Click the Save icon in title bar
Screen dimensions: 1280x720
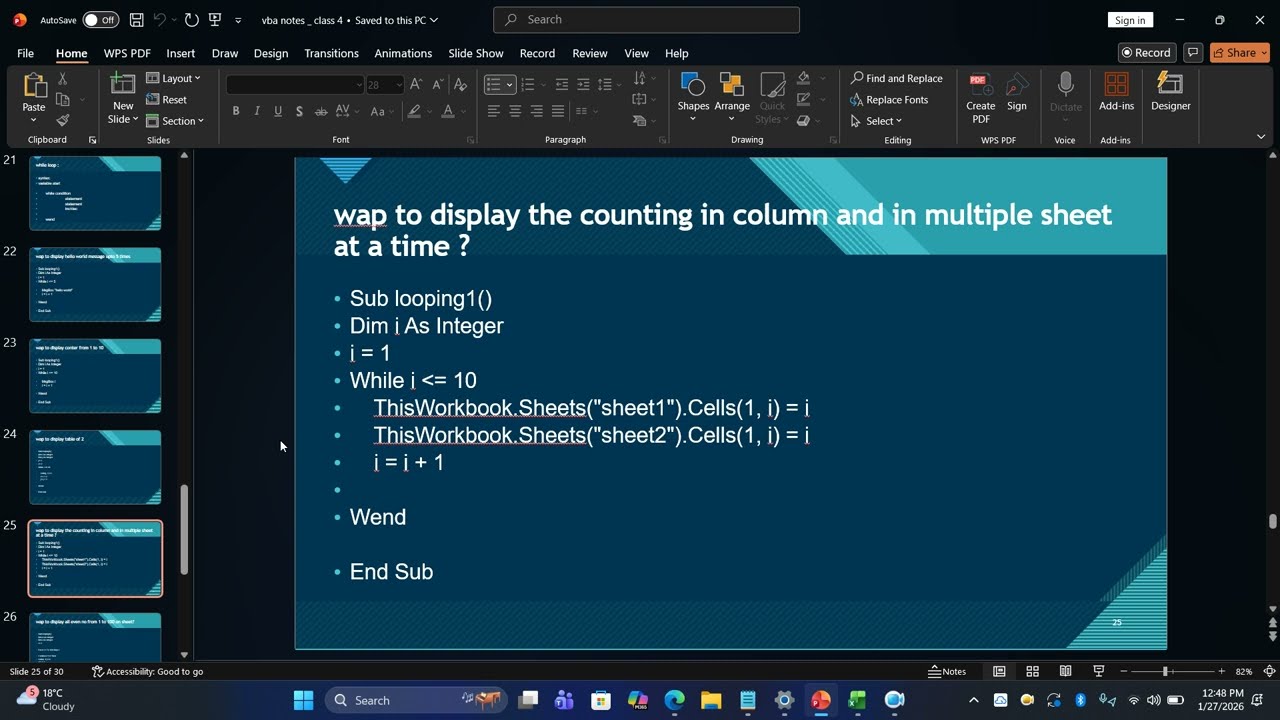[137, 20]
